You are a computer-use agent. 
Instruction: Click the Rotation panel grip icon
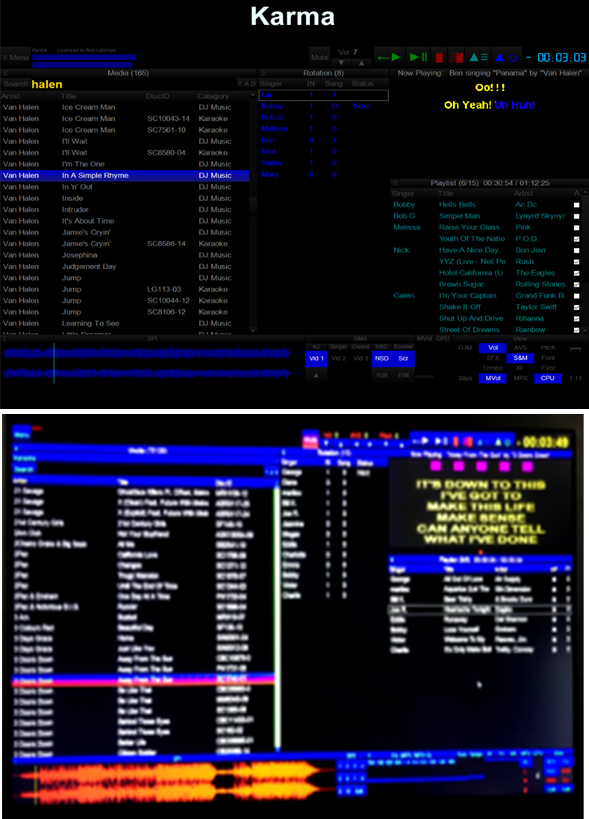click(264, 73)
